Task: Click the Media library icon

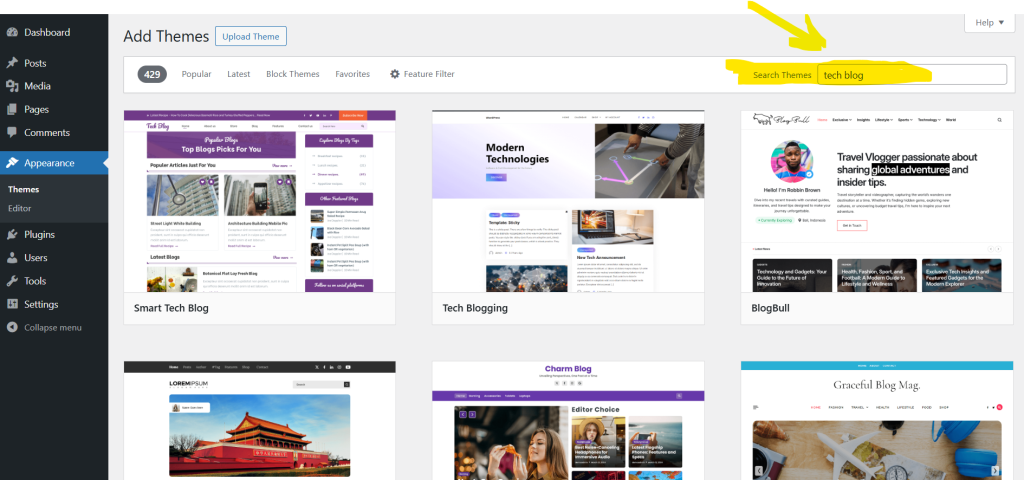Action: (x=12, y=86)
